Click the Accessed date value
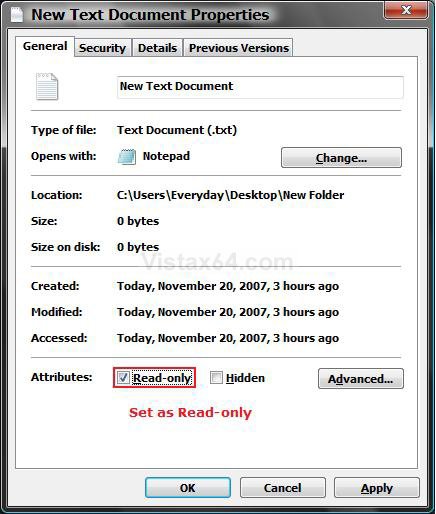This screenshot has height=514, width=436. point(228,338)
